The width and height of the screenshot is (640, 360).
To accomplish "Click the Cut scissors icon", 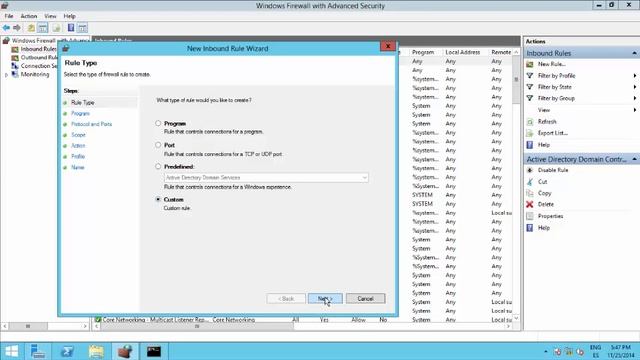I will 530,182.
